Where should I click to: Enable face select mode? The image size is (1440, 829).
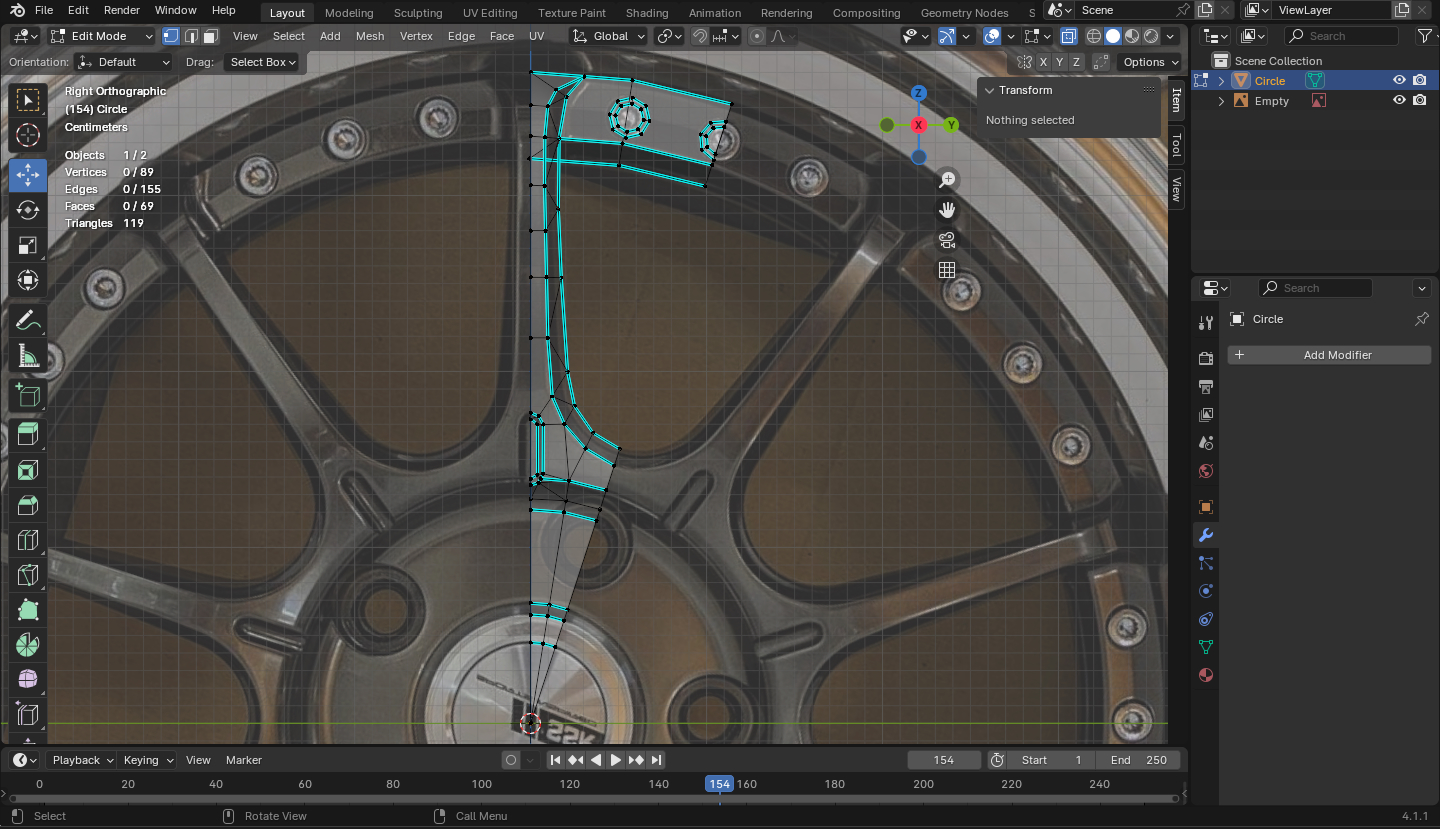click(x=210, y=36)
